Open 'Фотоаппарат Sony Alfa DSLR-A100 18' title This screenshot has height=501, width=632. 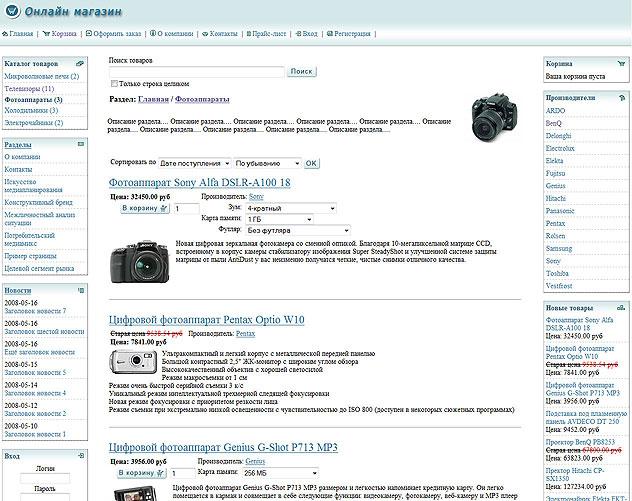(x=200, y=183)
